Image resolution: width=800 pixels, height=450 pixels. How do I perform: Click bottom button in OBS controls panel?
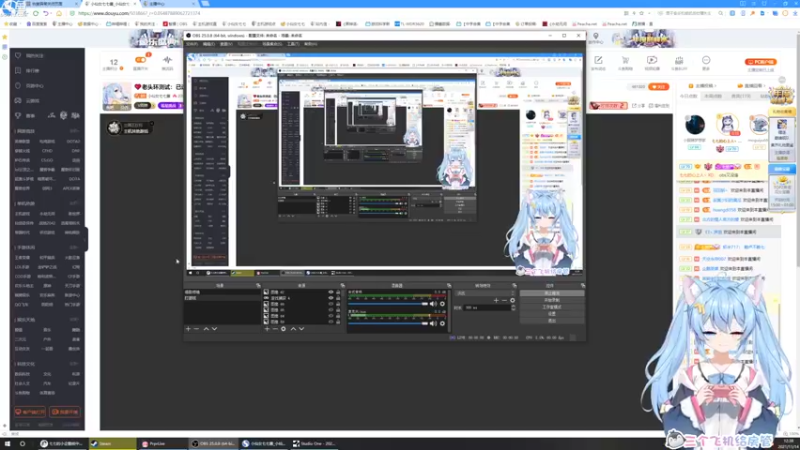tap(552, 320)
